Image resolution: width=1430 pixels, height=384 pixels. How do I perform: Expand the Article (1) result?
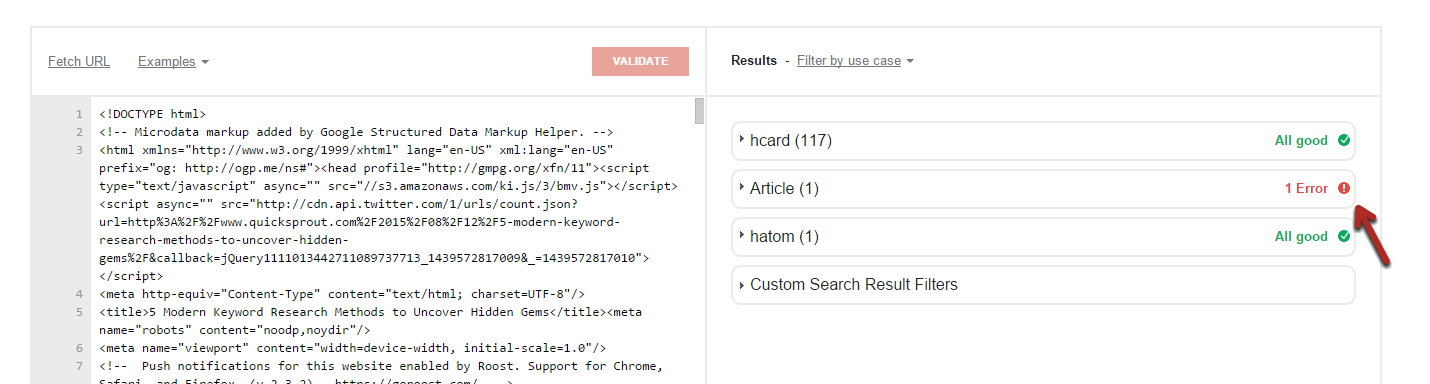pyautogui.click(x=1043, y=188)
